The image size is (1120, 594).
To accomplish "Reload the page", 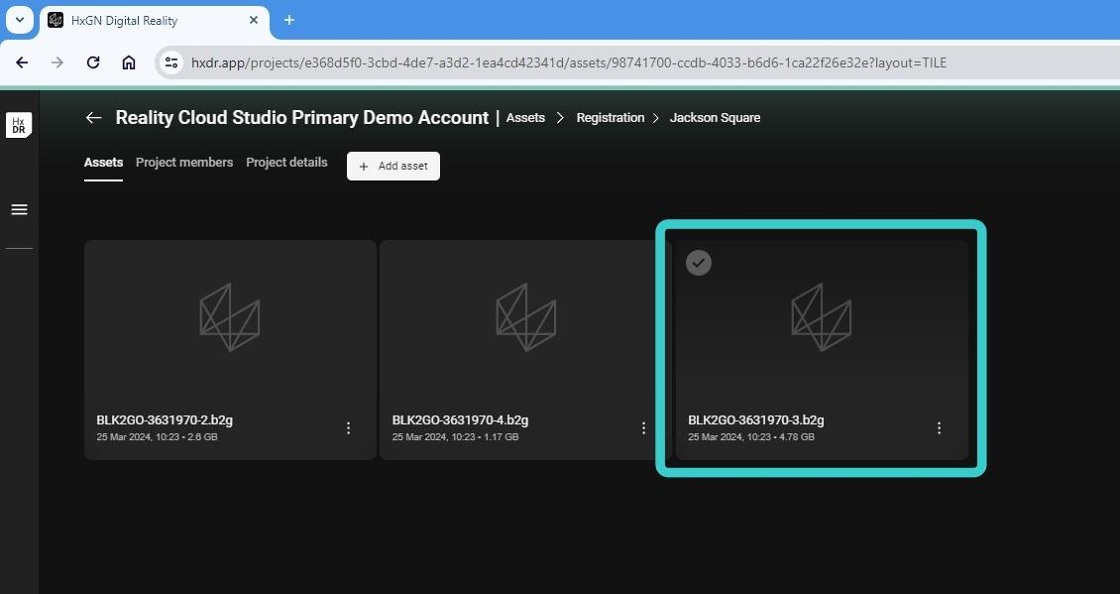I will tap(93, 63).
